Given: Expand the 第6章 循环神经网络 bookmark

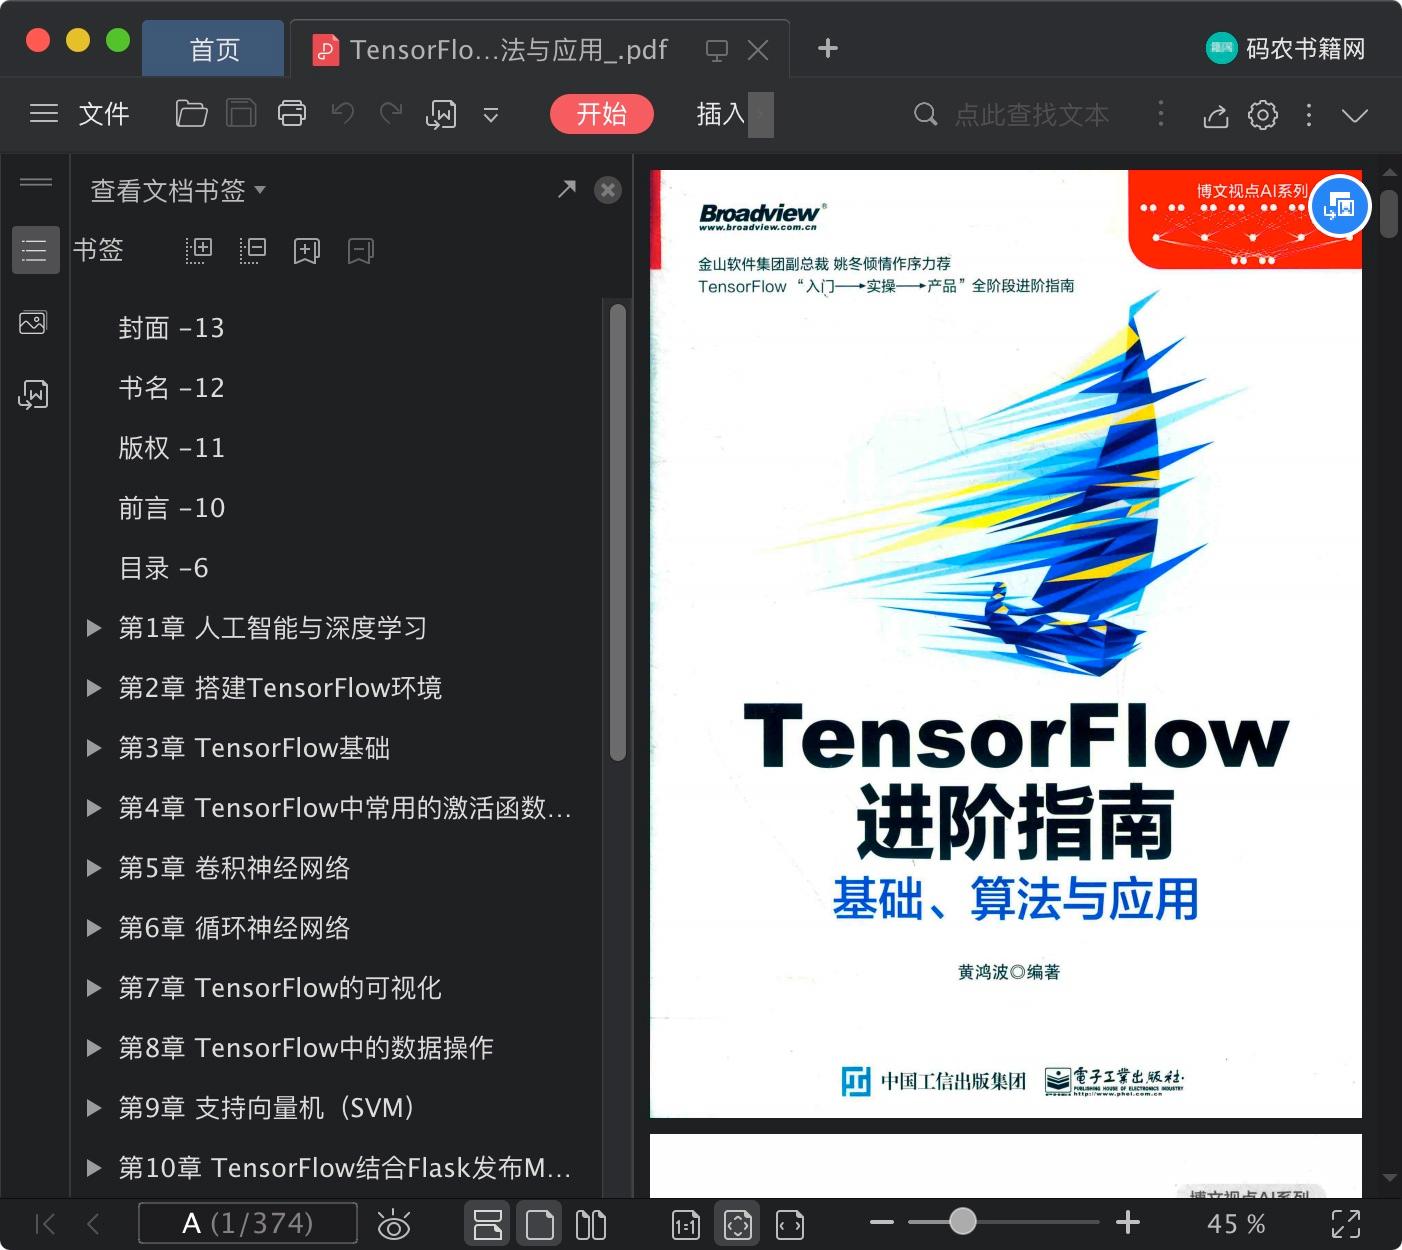Looking at the screenshot, I should tap(94, 928).
